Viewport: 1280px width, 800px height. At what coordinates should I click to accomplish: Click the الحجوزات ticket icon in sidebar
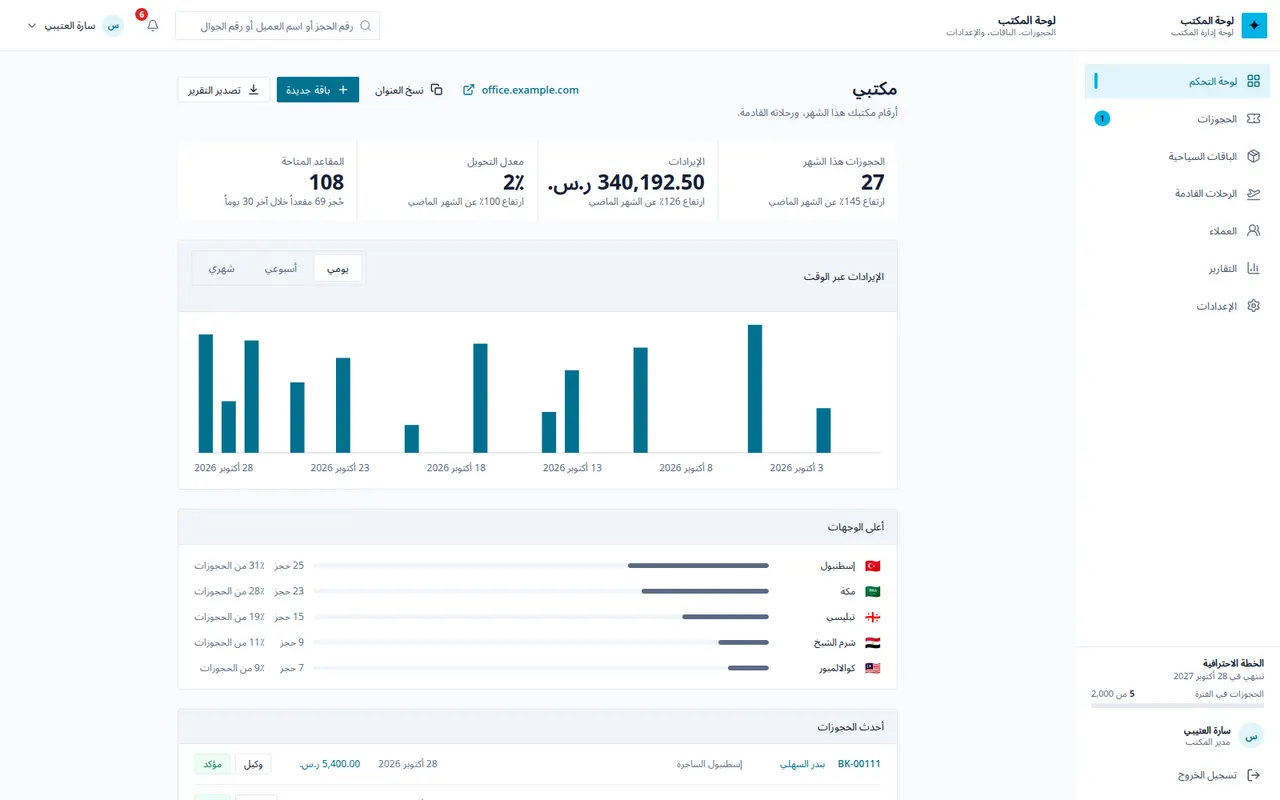point(1253,119)
